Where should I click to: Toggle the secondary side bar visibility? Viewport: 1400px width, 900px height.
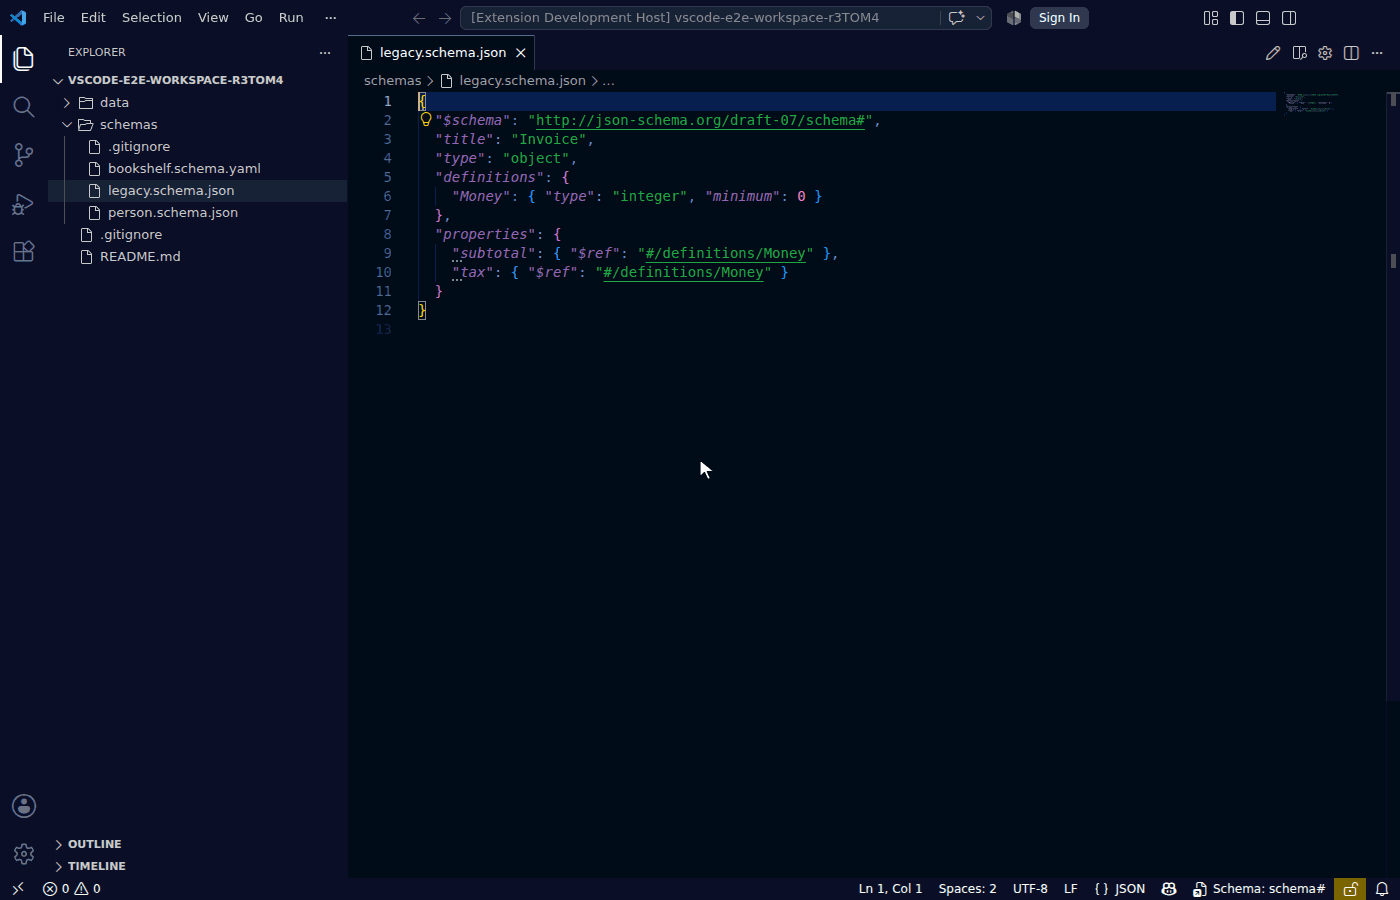click(1289, 18)
